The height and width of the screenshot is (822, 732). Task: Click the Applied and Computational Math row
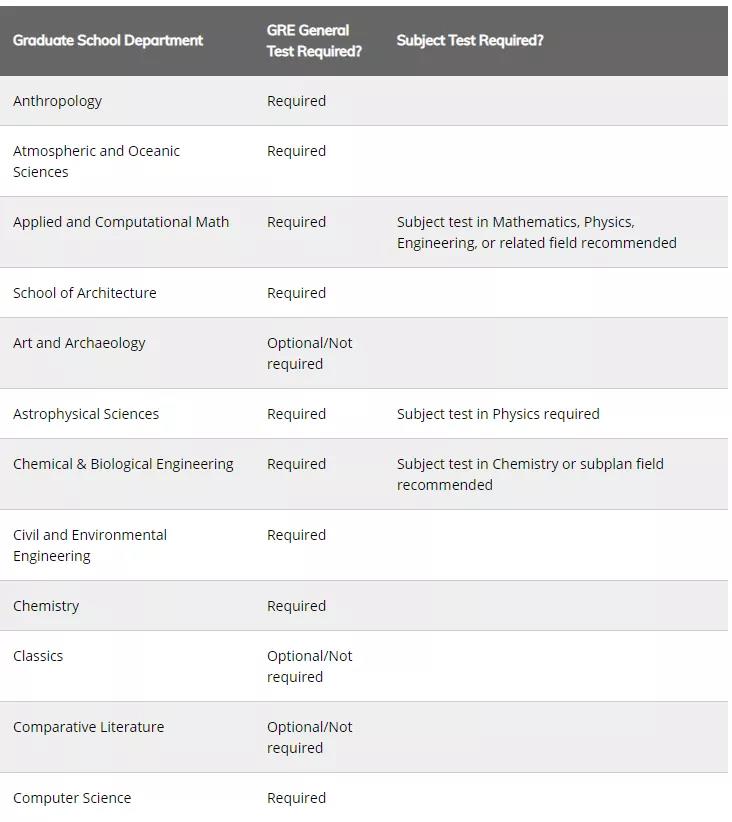[x=121, y=222]
